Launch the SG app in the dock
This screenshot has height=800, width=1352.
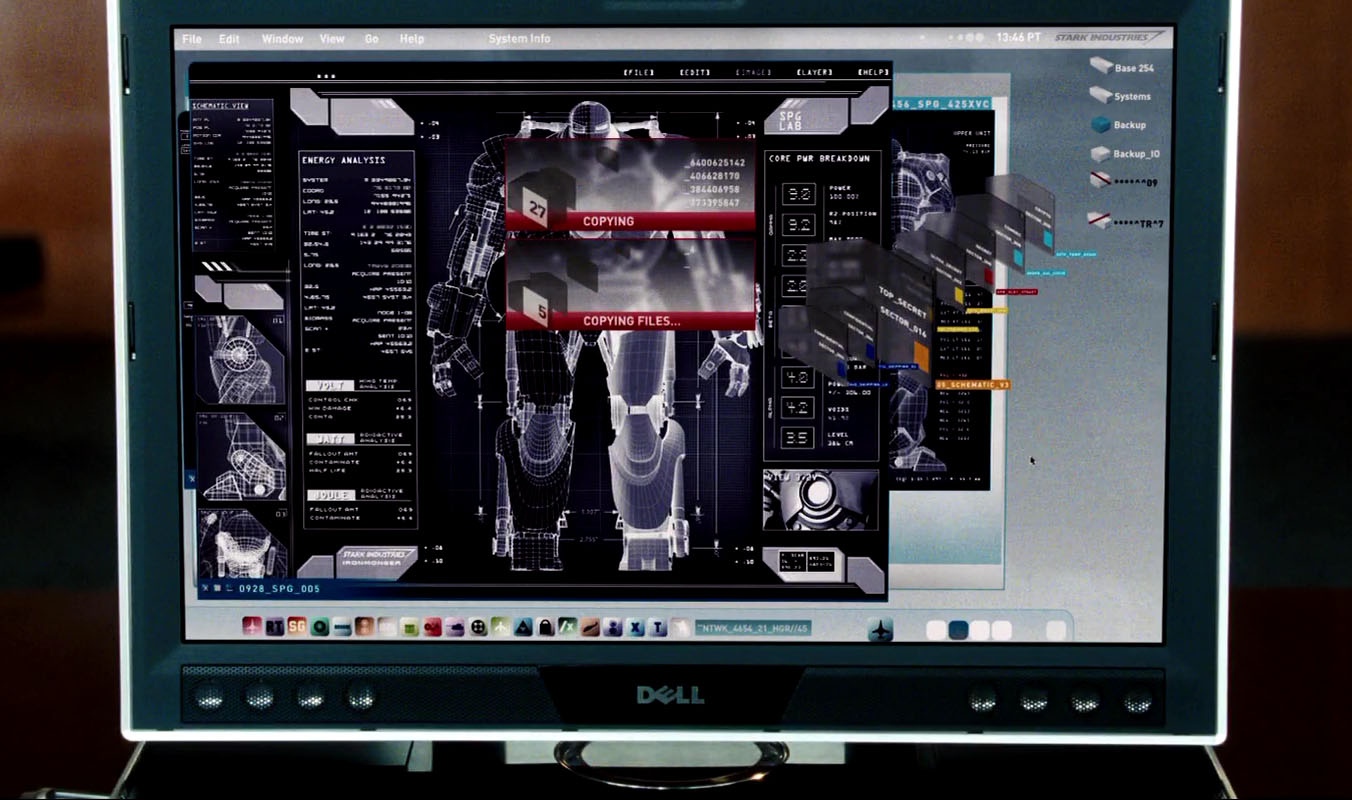296,627
